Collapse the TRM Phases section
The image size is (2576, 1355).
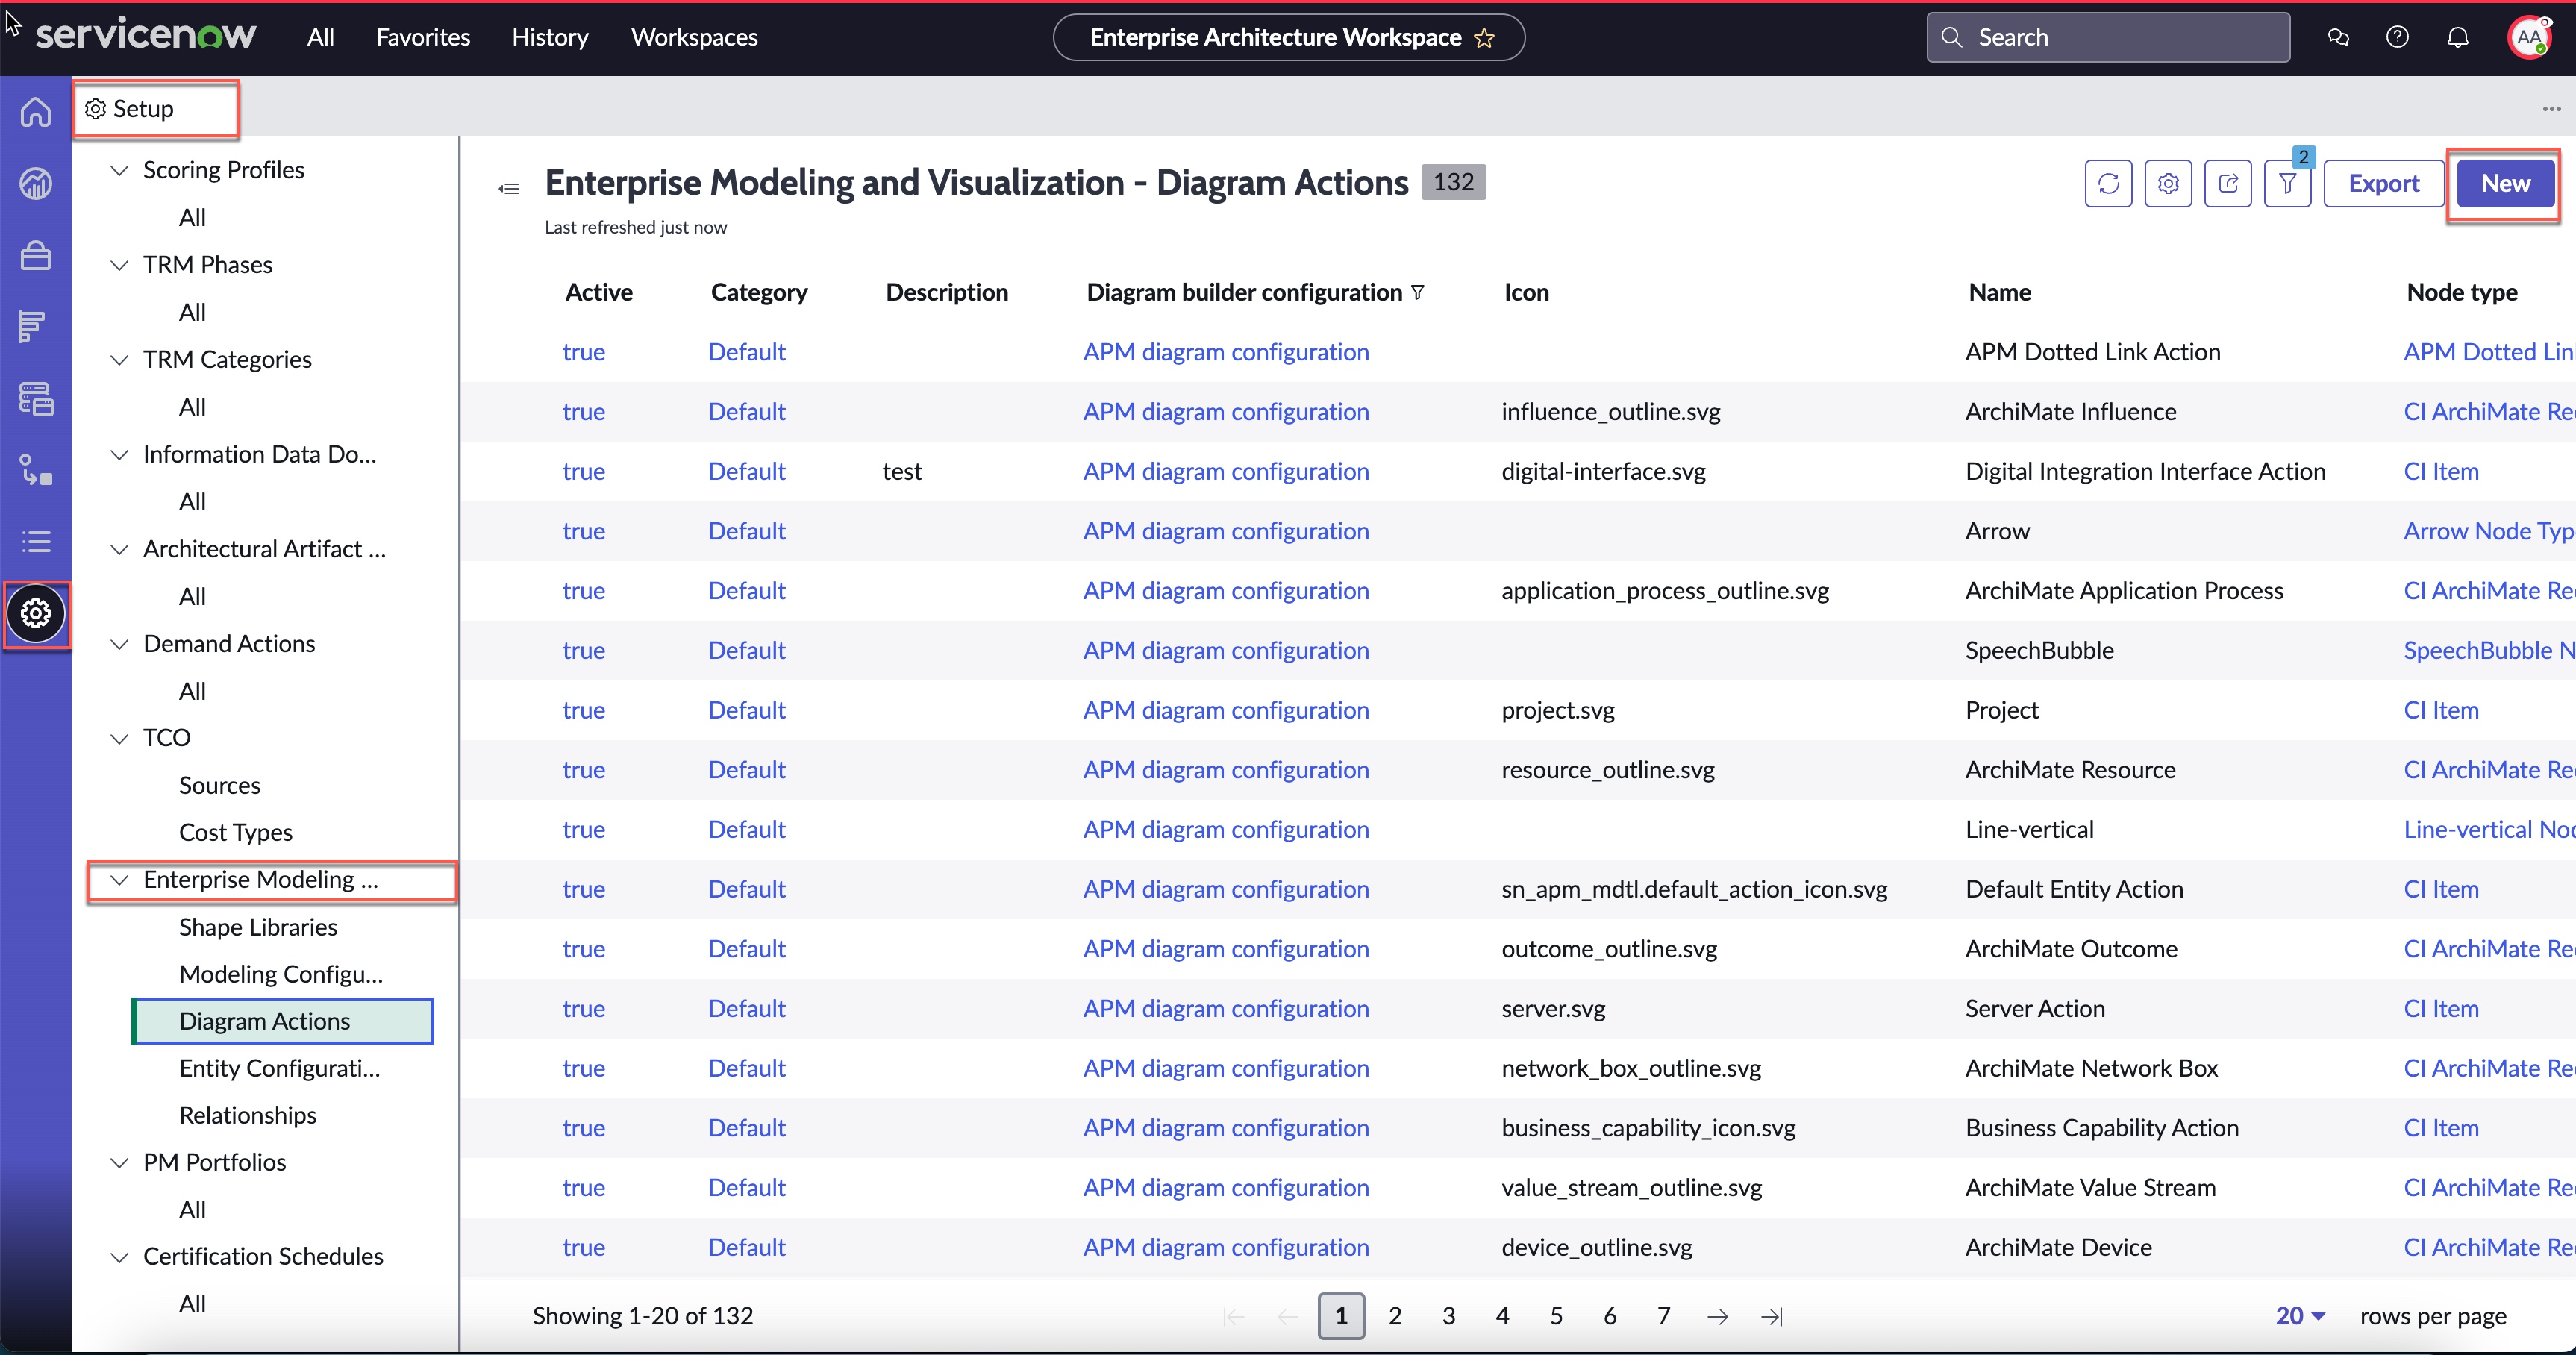(x=119, y=265)
